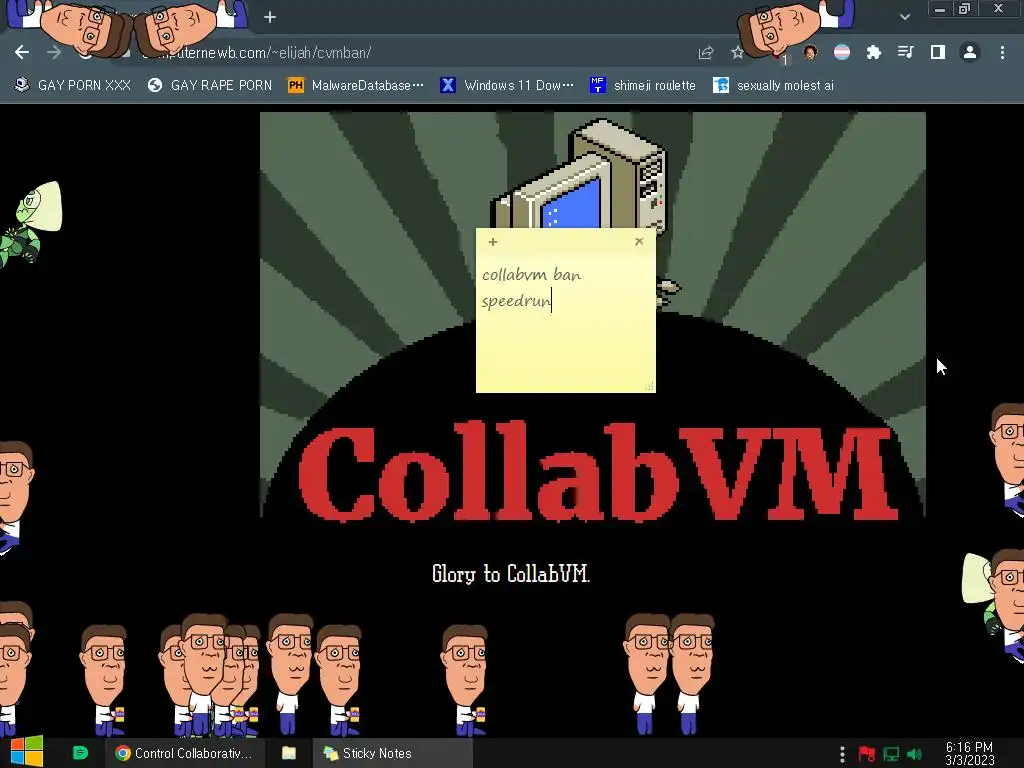Image resolution: width=1024 pixels, height=768 pixels.
Task: Open the media controls playlist icon
Action: click(905, 52)
